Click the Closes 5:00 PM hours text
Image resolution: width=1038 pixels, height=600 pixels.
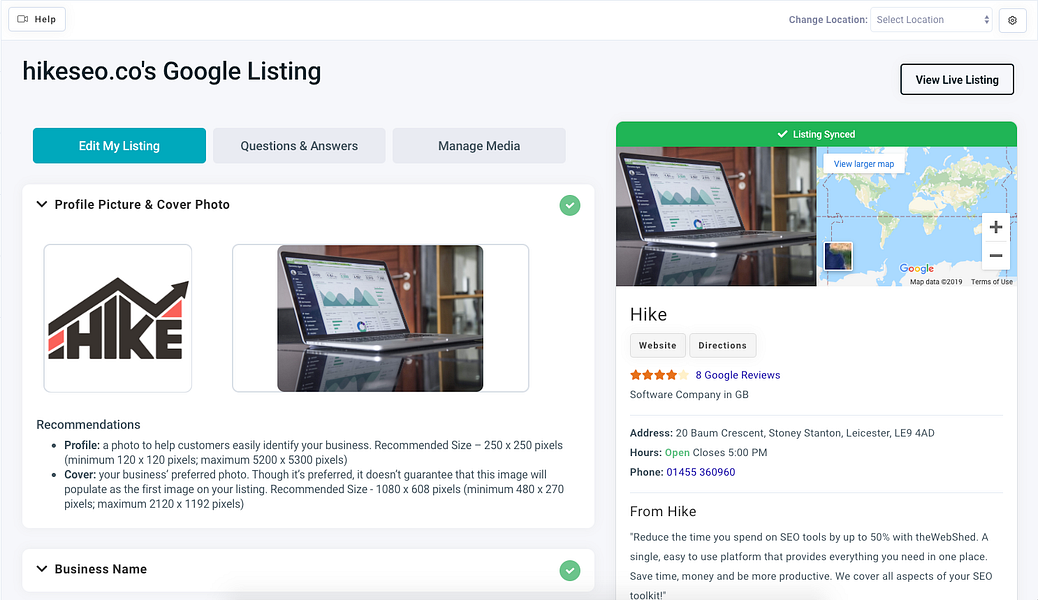pos(730,453)
